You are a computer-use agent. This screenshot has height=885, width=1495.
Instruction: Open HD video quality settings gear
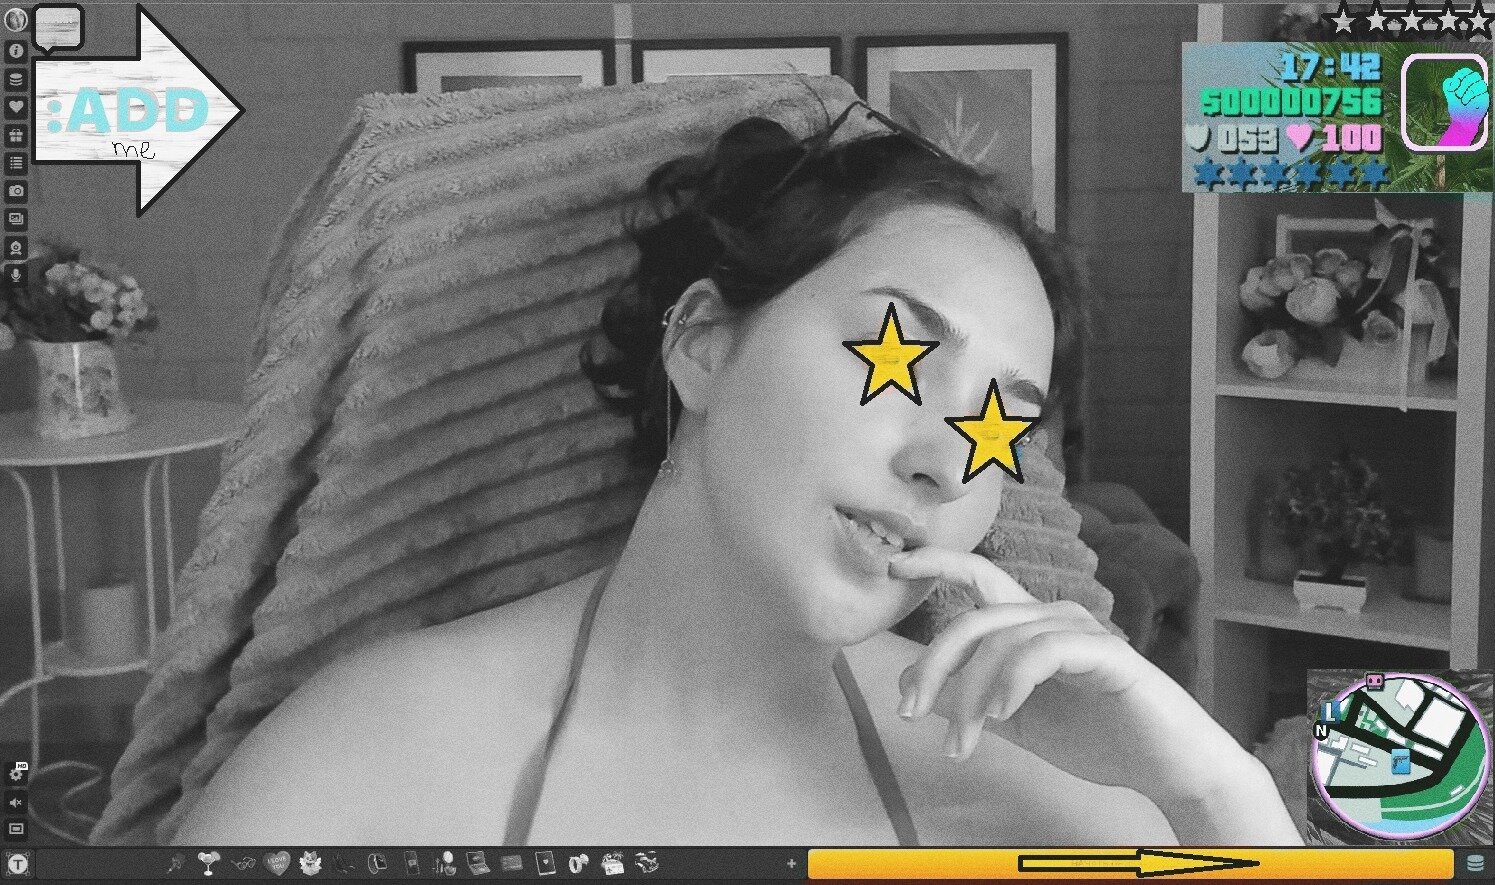pos(16,773)
